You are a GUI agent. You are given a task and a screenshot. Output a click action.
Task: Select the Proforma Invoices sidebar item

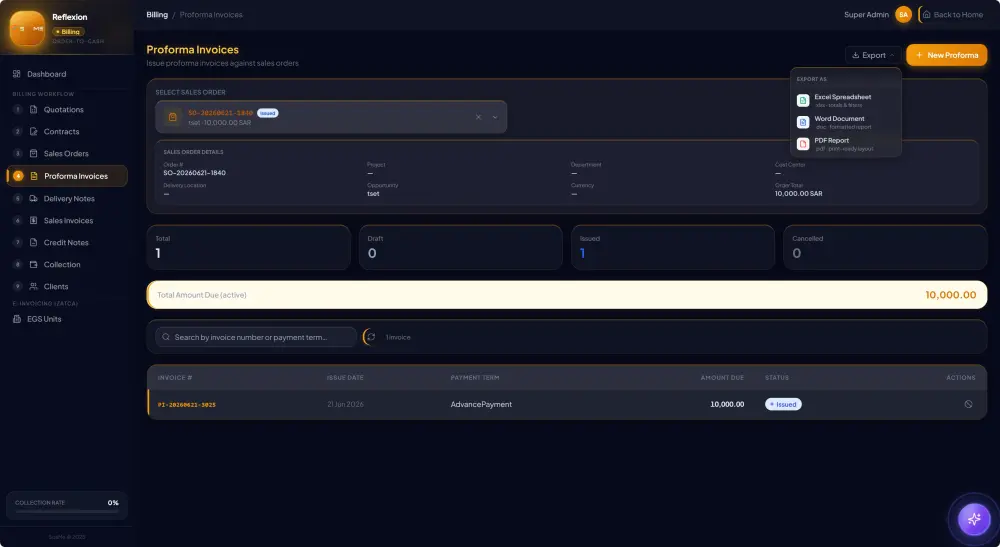[67, 176]
